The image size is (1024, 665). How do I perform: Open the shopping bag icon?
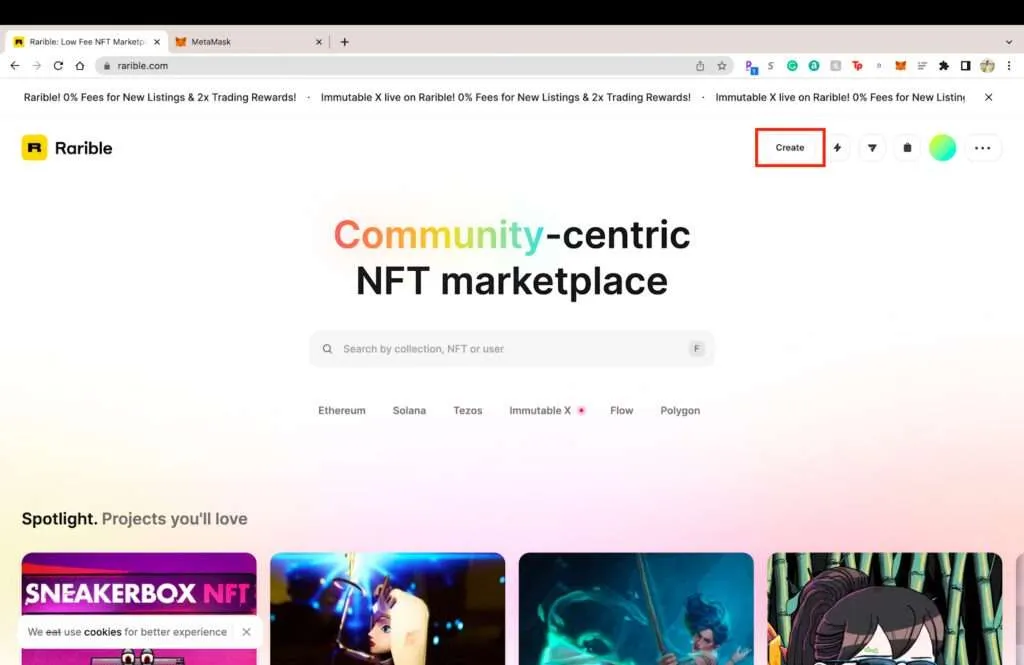tap(907, 147)
